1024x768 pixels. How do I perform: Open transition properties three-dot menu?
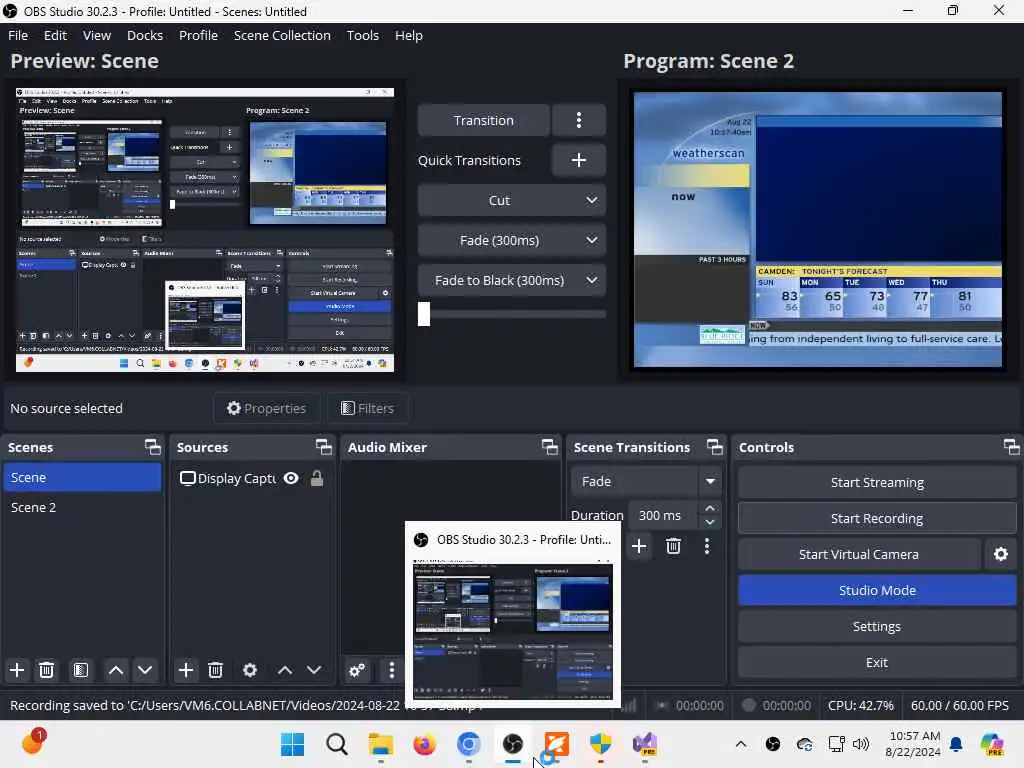click(707, 546)
